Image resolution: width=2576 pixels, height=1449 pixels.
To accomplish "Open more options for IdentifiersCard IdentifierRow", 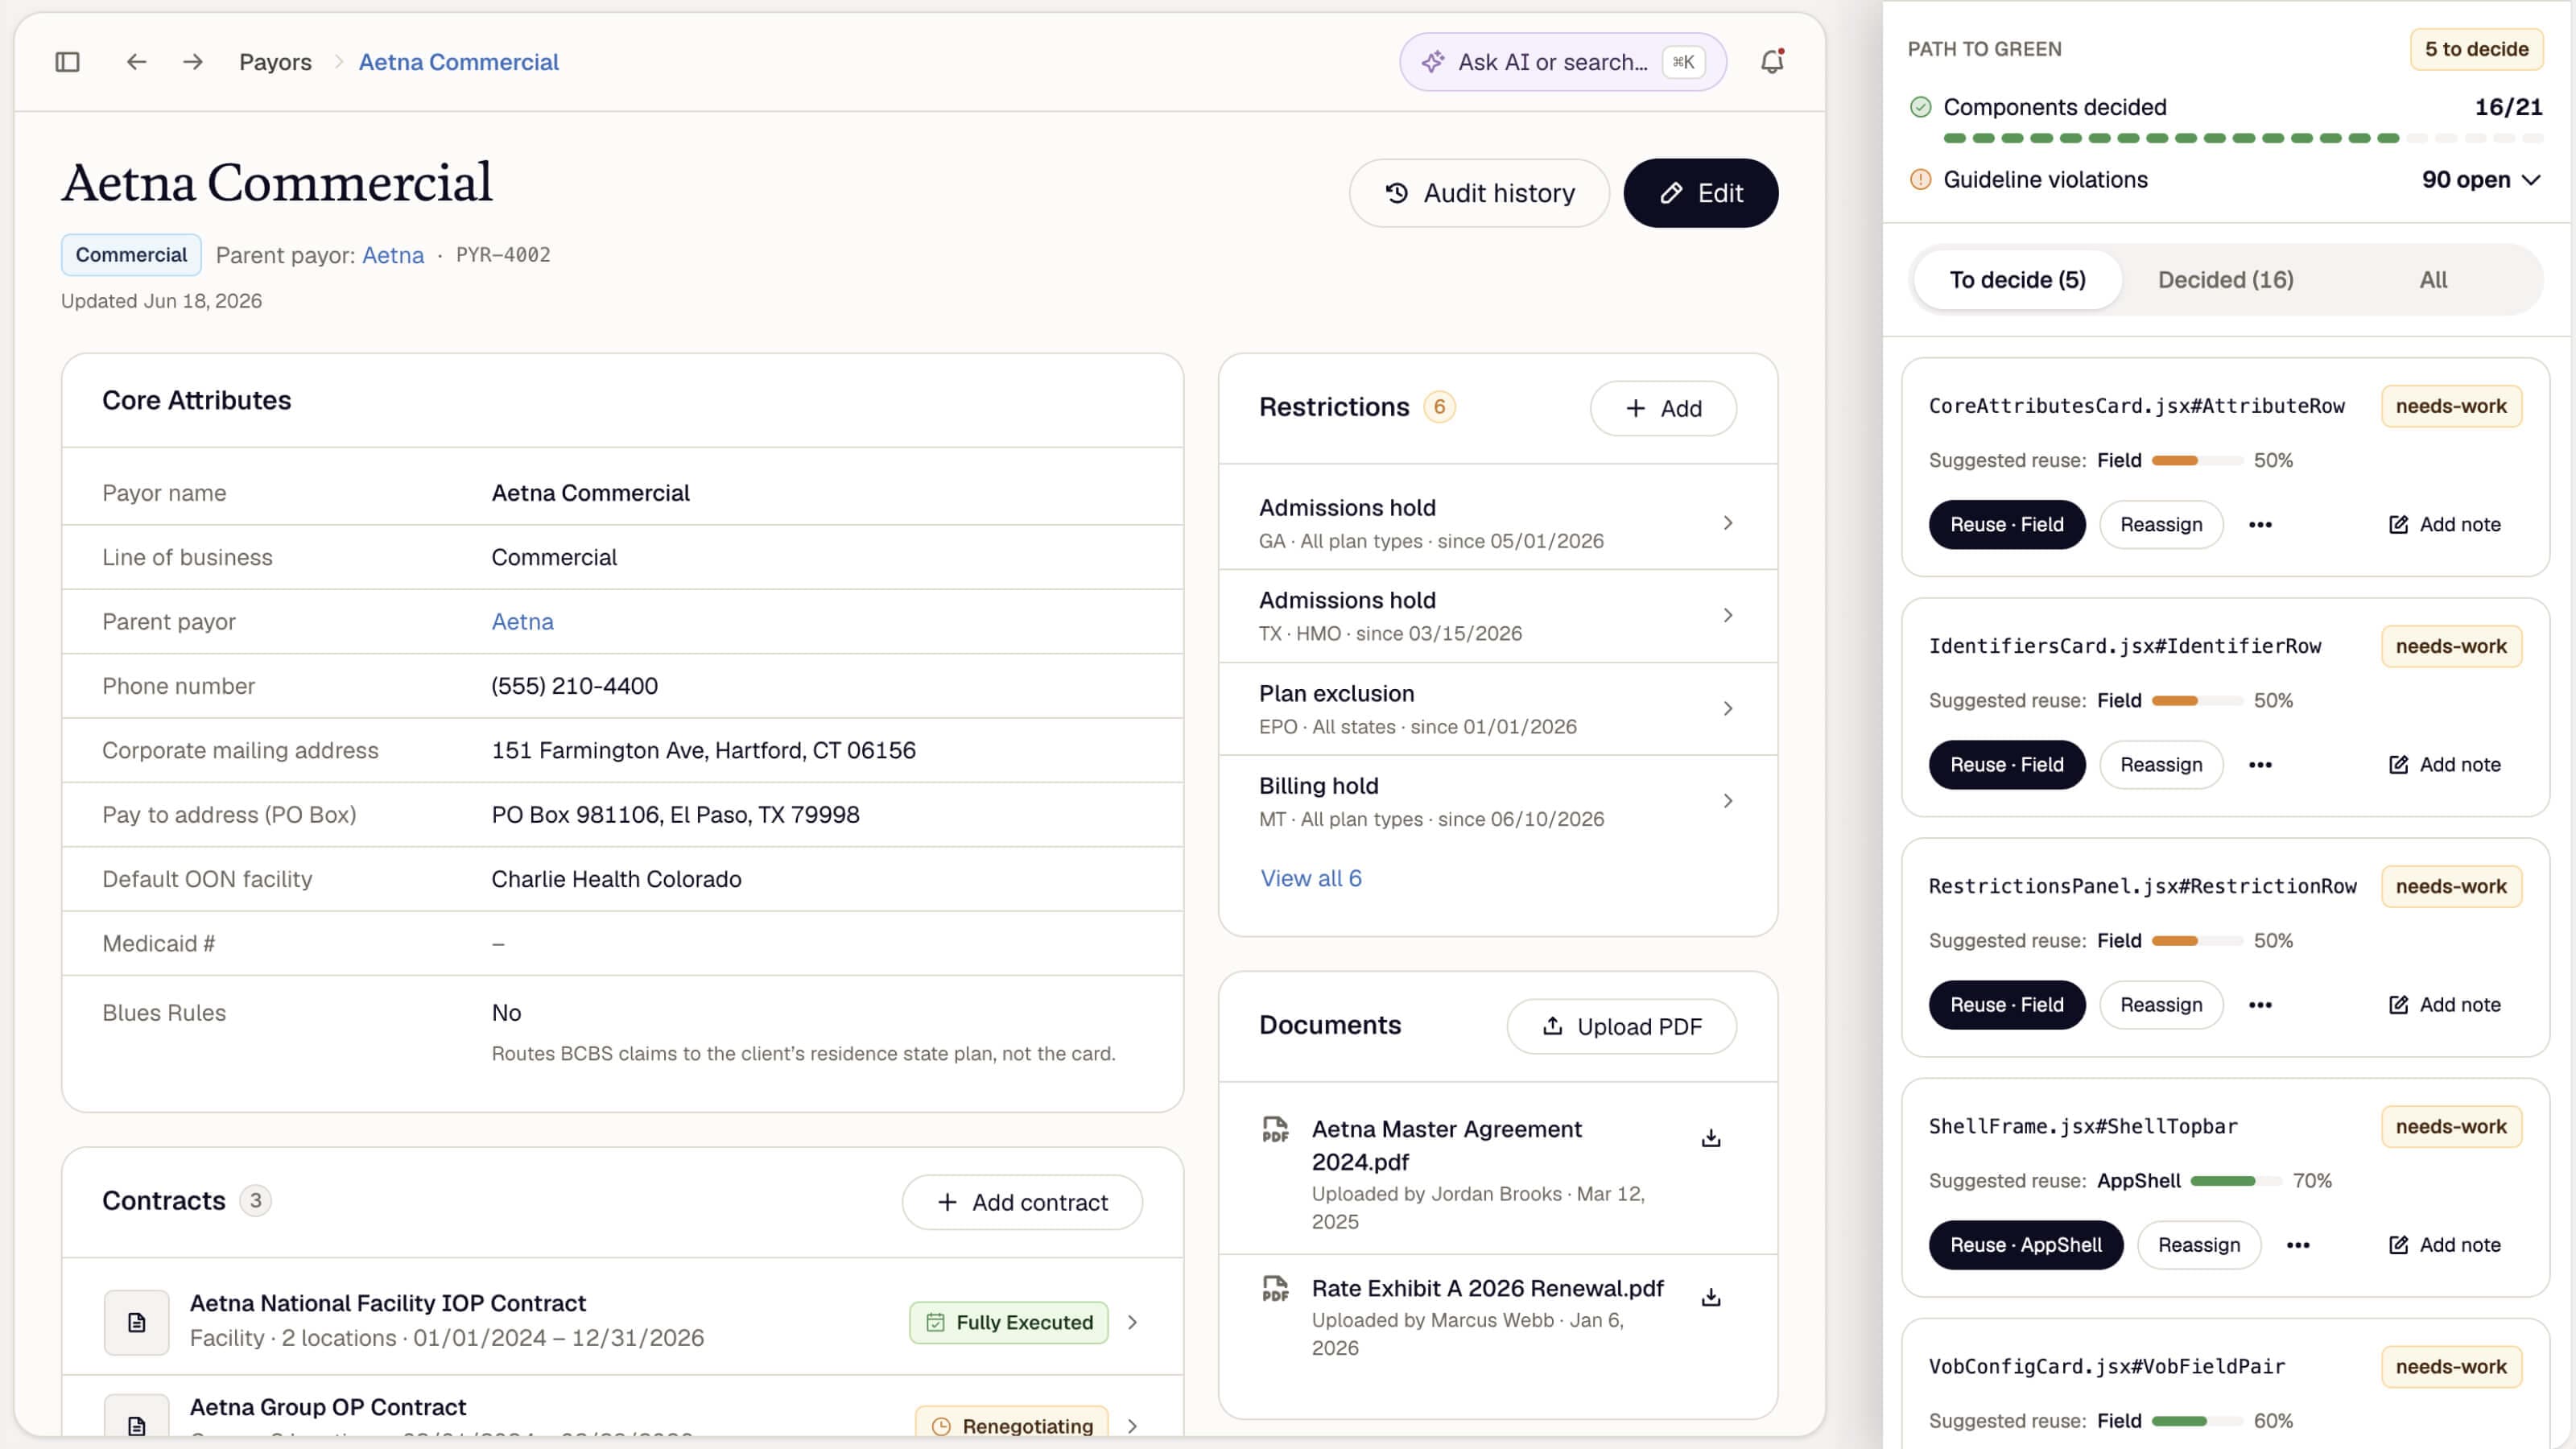I will point(2260,765).
